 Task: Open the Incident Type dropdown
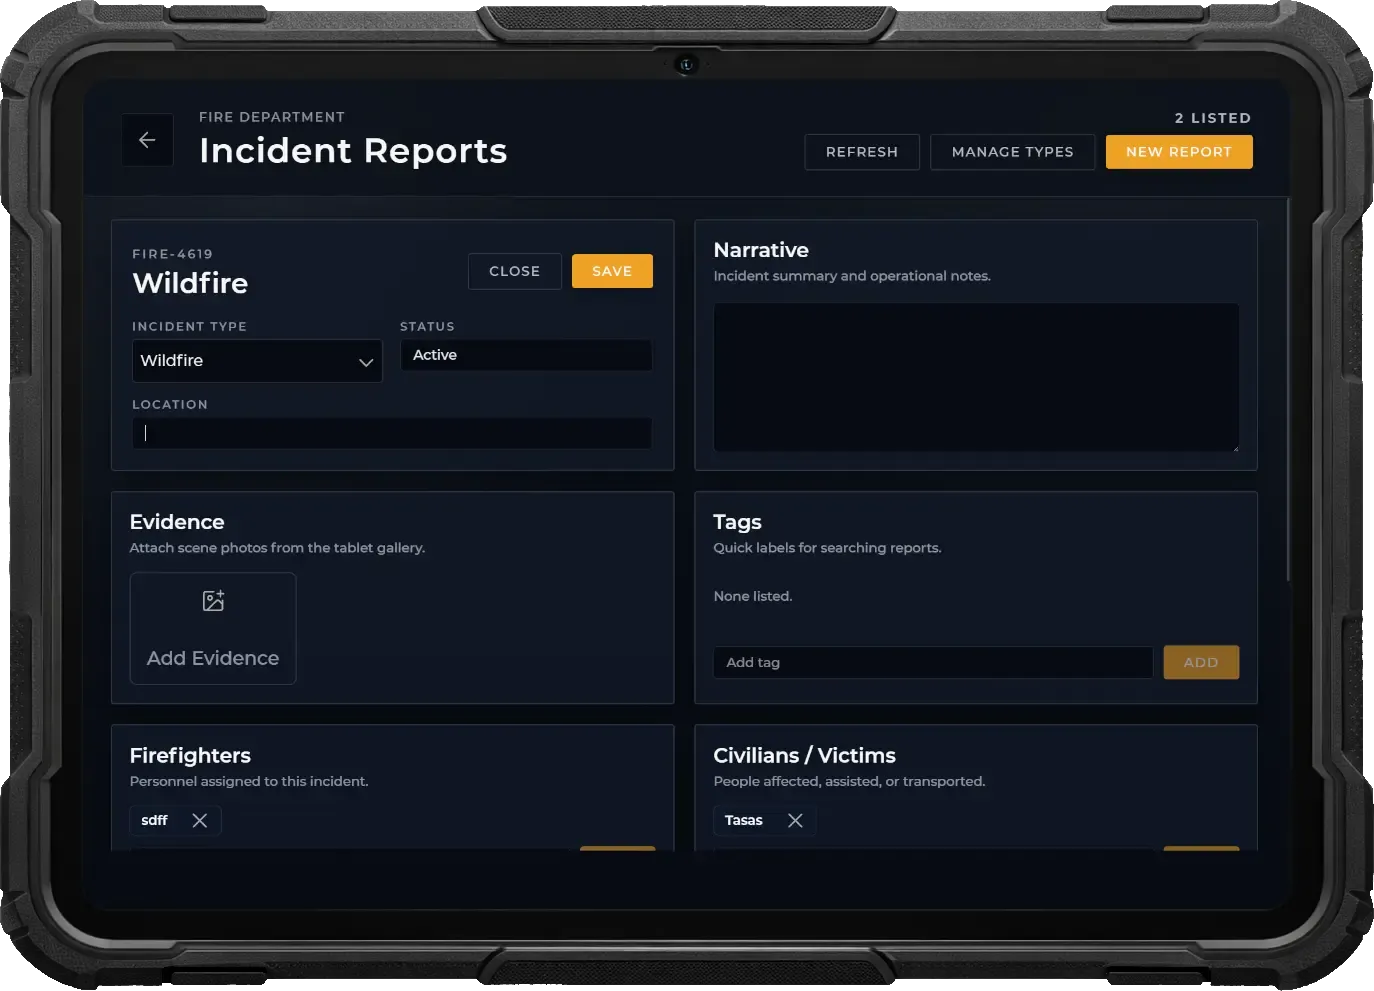[257, 361]
